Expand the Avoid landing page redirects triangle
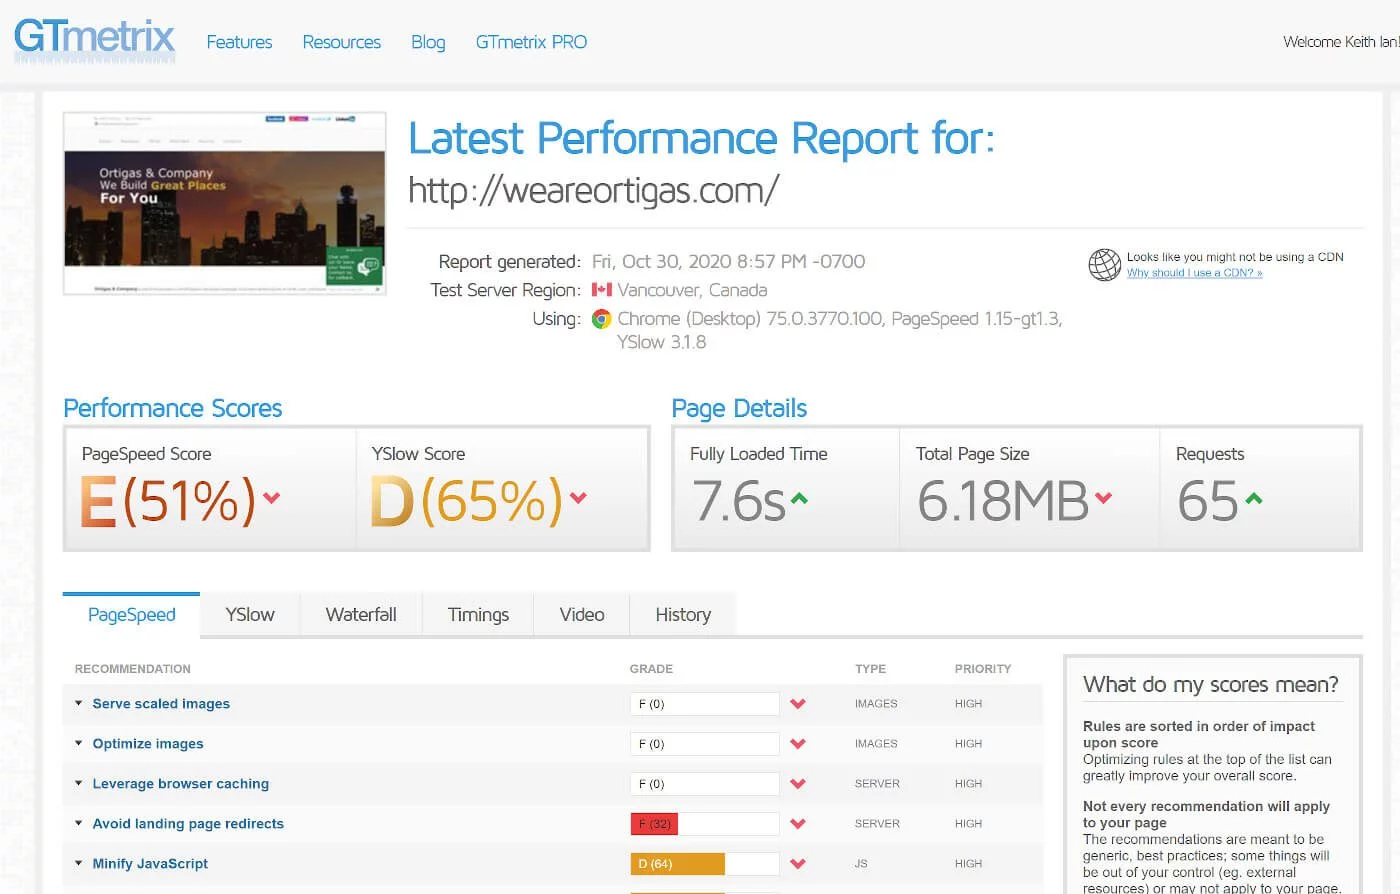 click(78, 823)
